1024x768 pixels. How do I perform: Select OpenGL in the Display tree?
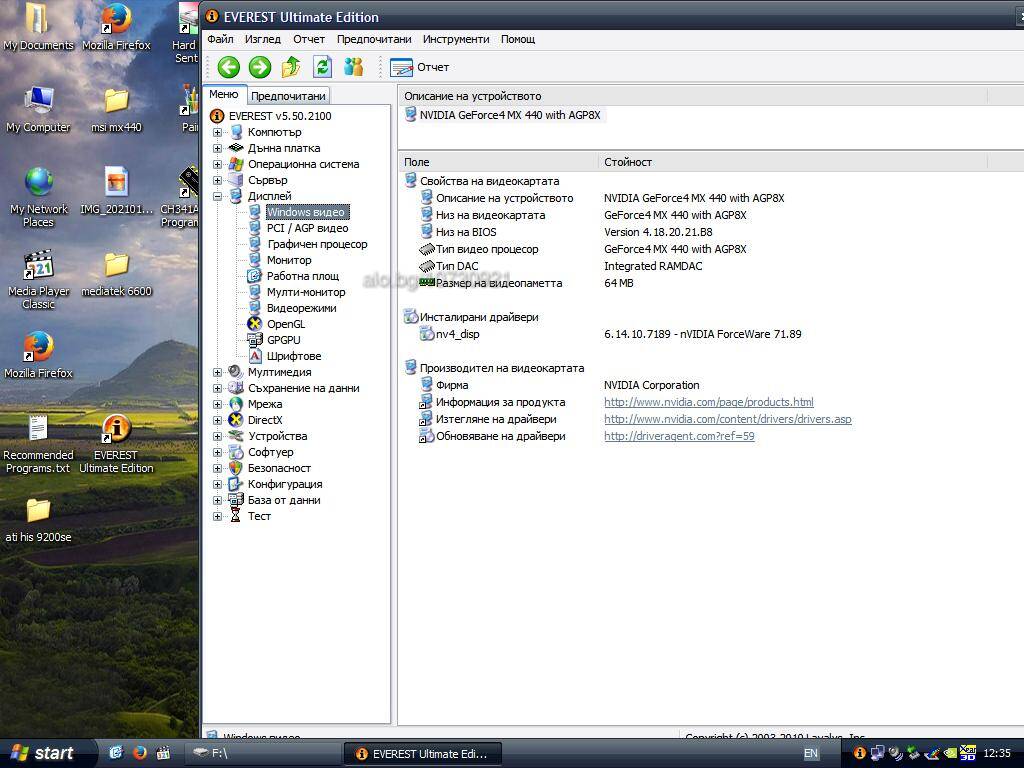pyautogui.click(x=285, y=324)
